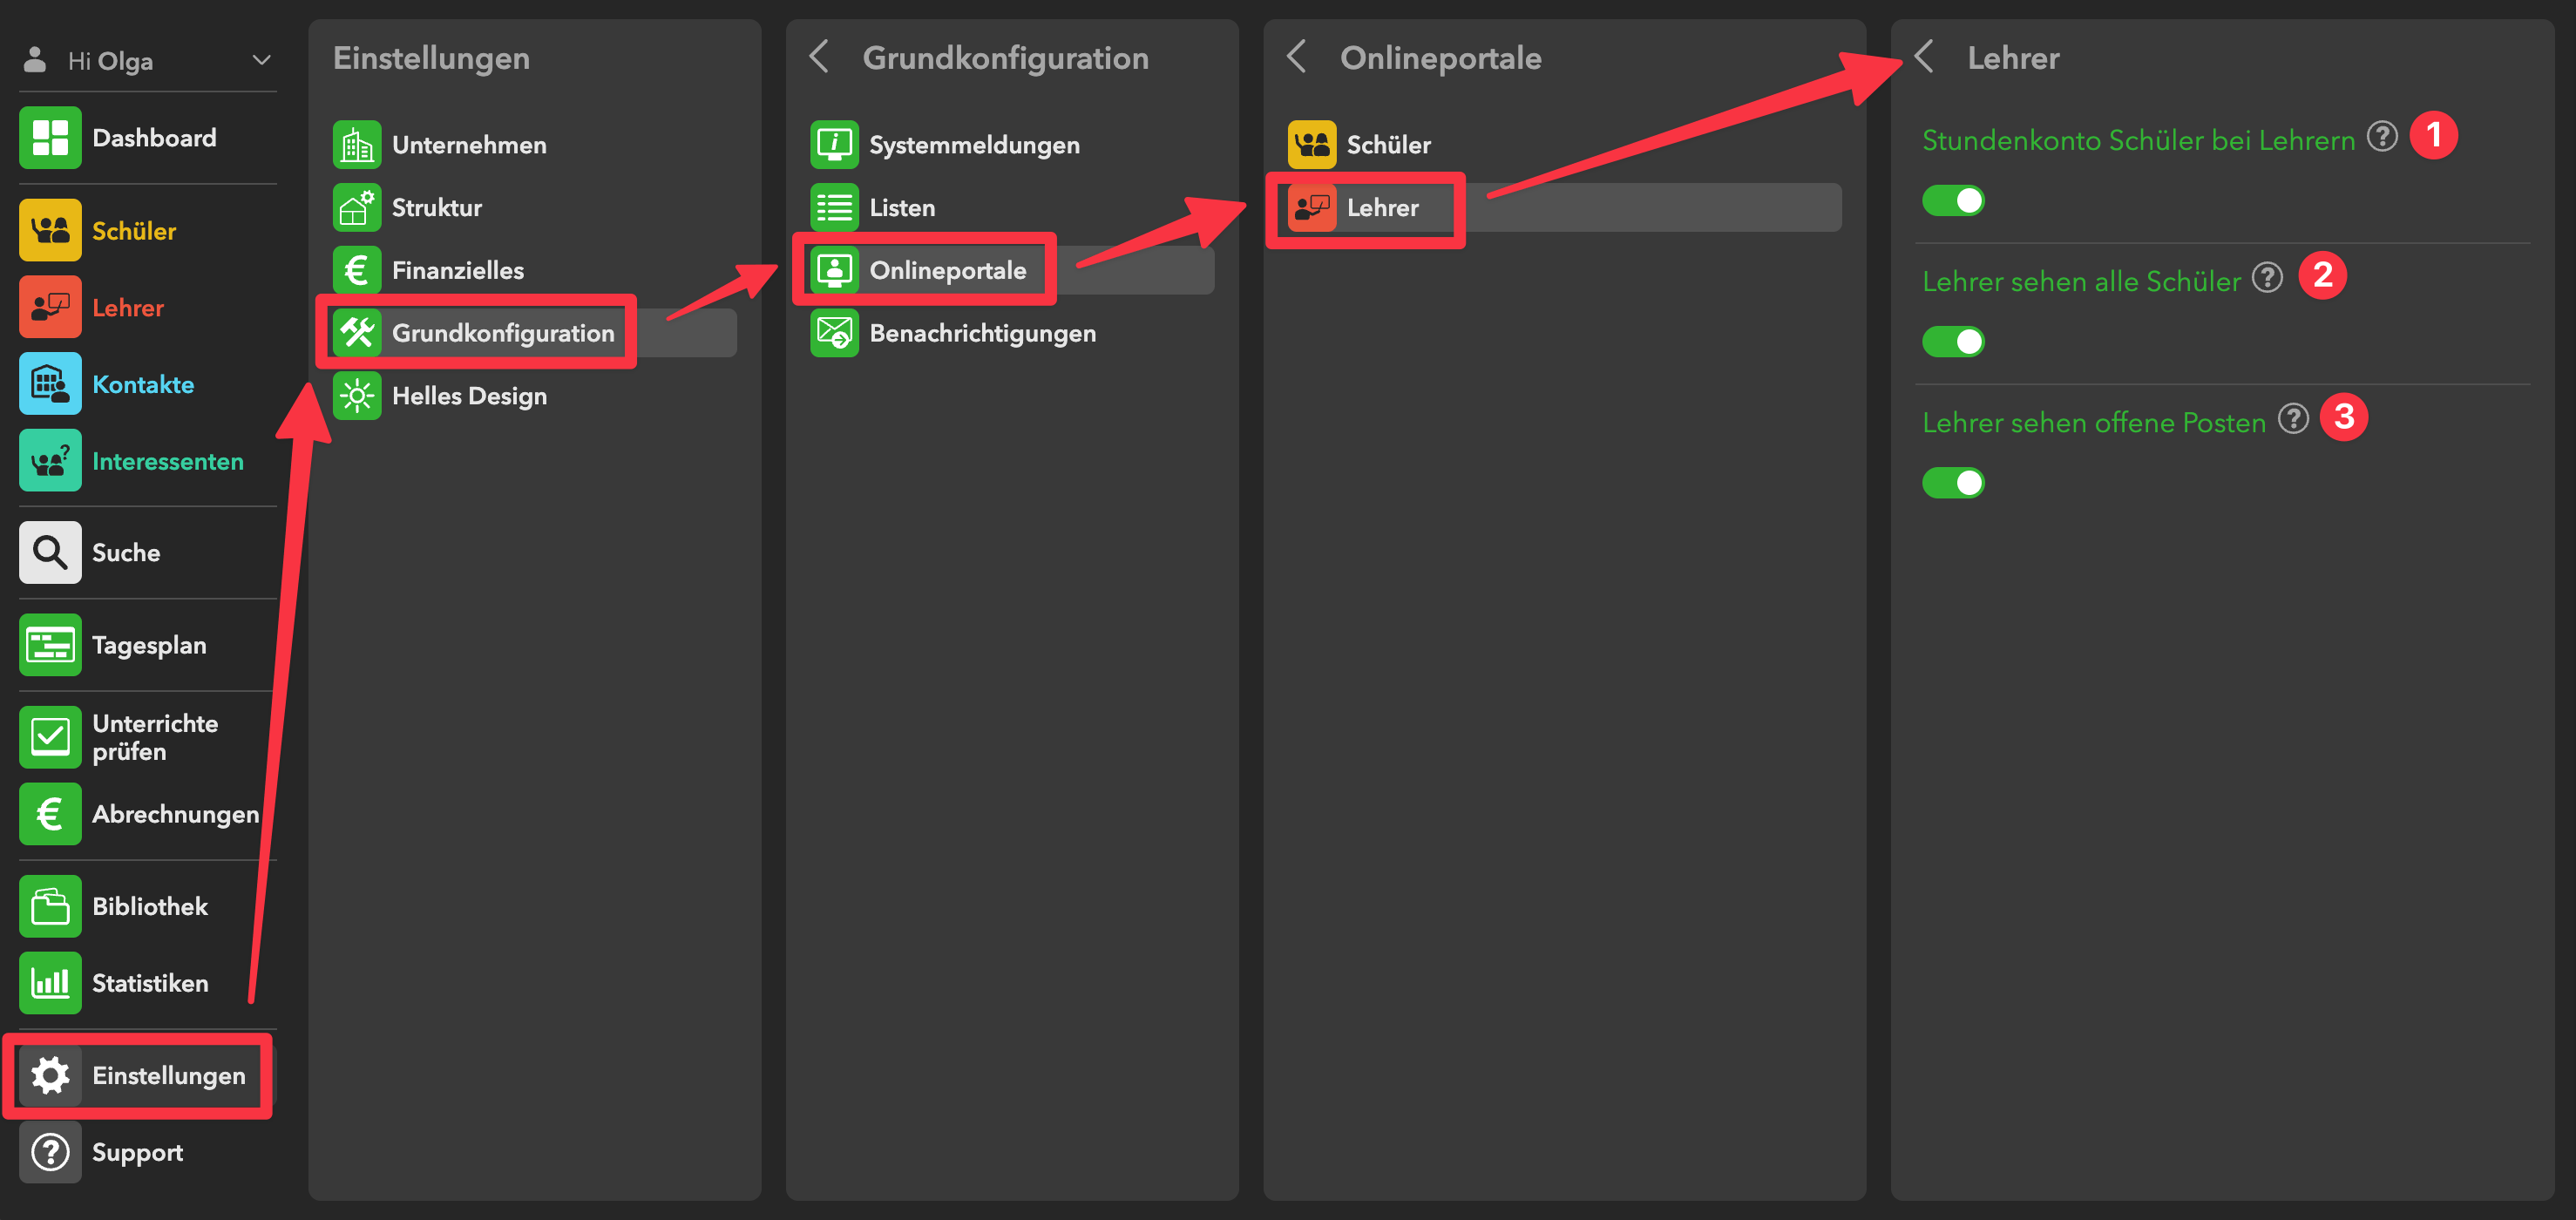The height and width of the screenshot is (1220, 2576).
Task: Open Listen configuration
Action: (x=1012, y=208)
